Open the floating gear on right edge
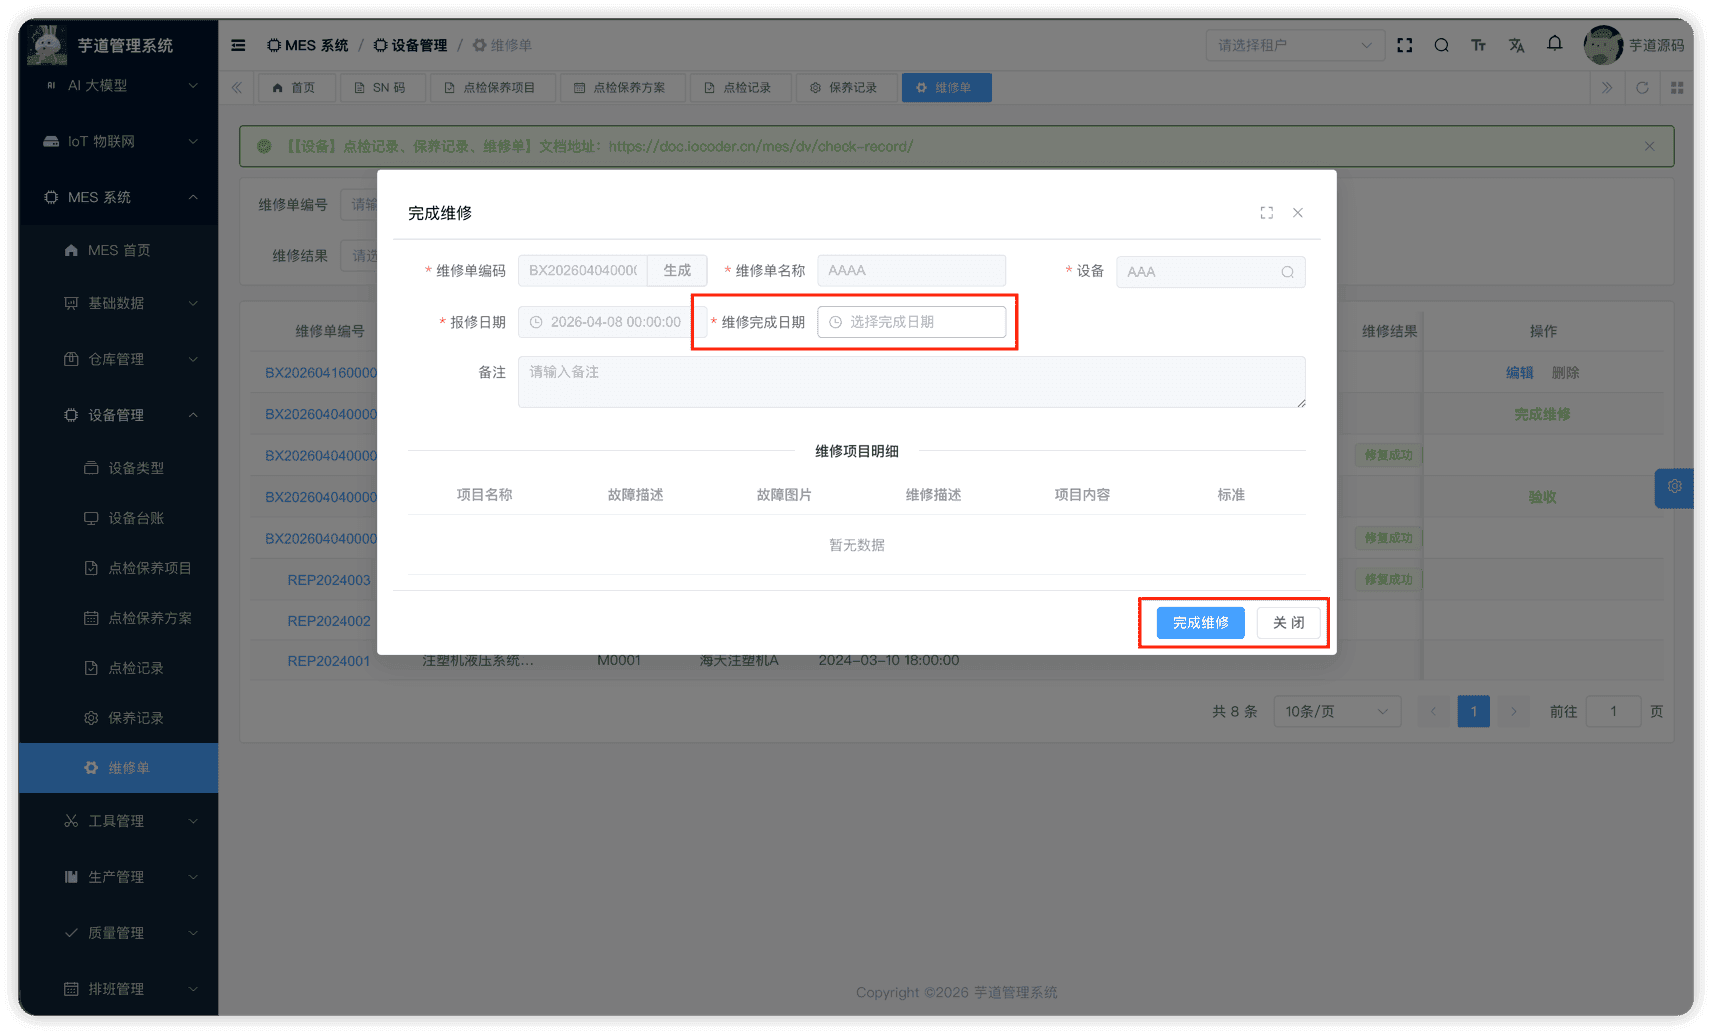Image resolution: width=1712 pixels, height=1034 pixels. click(x=1674, y=488)
